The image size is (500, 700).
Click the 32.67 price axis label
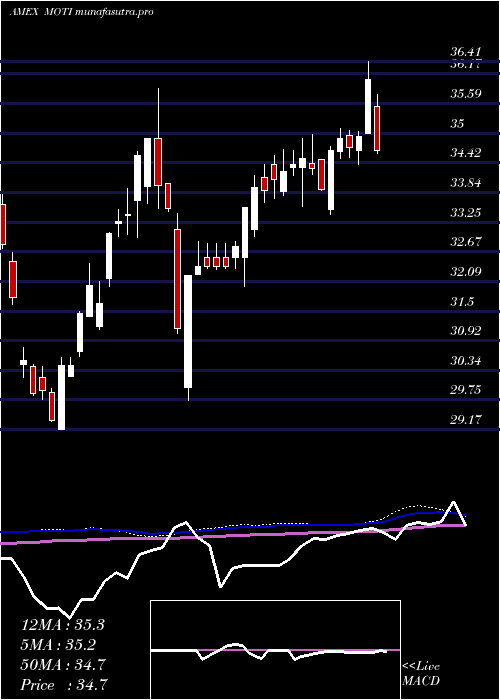[x=466, y=242]
